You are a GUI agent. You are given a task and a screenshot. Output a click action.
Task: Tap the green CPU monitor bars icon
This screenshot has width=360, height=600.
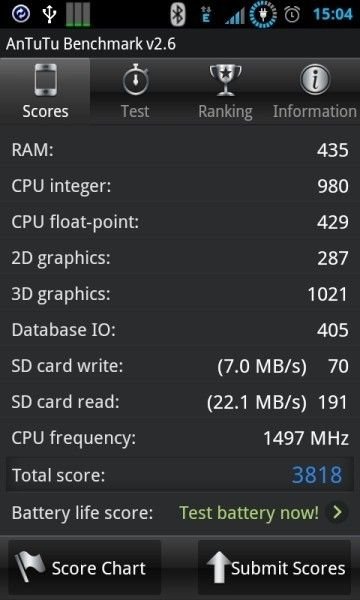78,14
